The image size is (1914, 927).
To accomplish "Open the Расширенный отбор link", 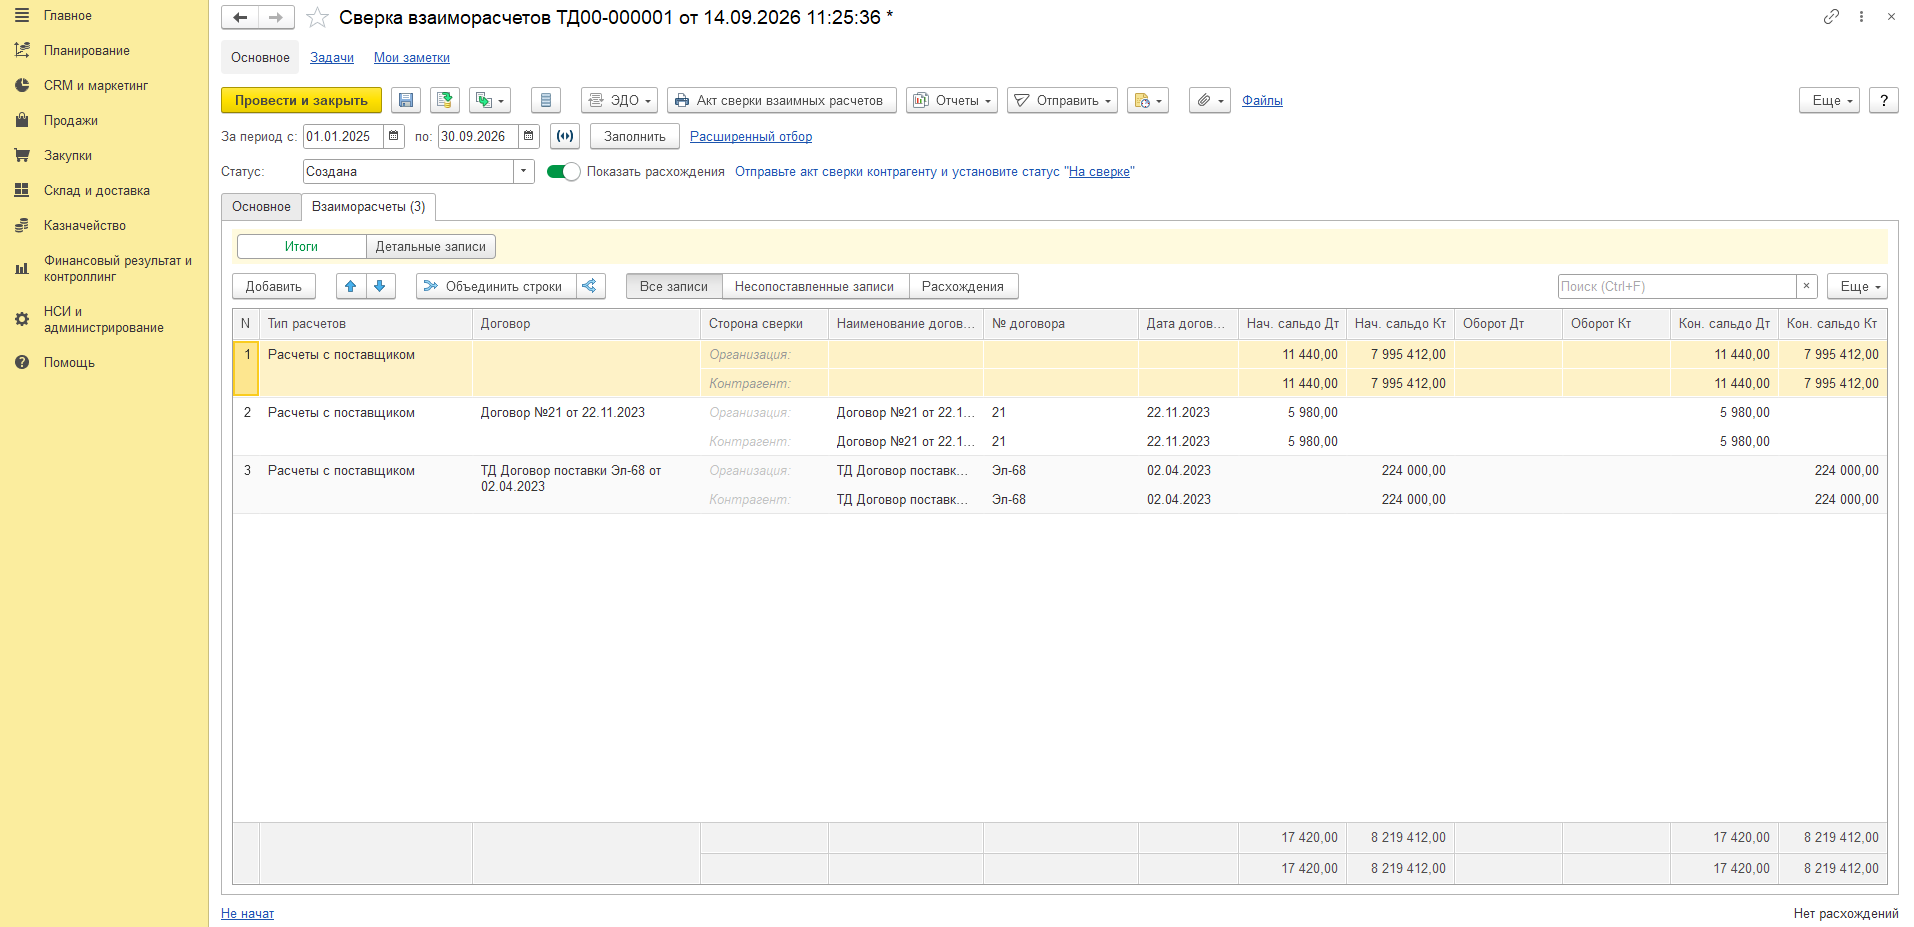I will point(751,136).
